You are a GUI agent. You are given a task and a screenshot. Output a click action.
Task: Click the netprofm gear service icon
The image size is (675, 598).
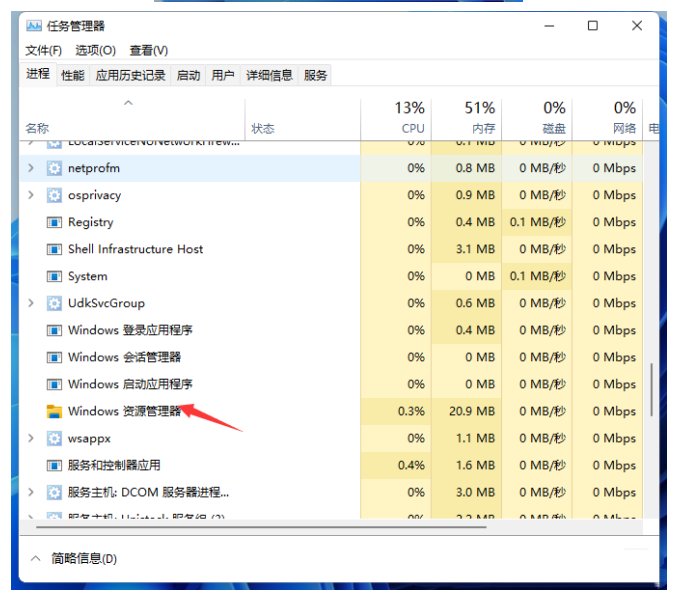coord(54,168)
